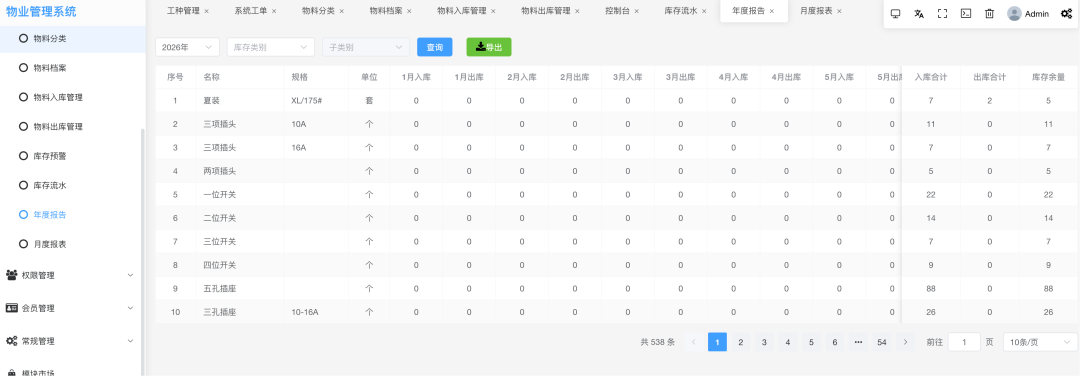Open the 子类别 dropdown
Image resolution: width=1080 pixels, height=376 pixels.
[x=366, y=47]
